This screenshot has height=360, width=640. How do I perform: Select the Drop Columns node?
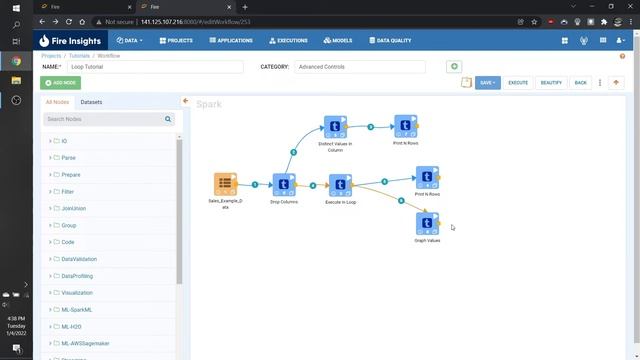(284, 185)
